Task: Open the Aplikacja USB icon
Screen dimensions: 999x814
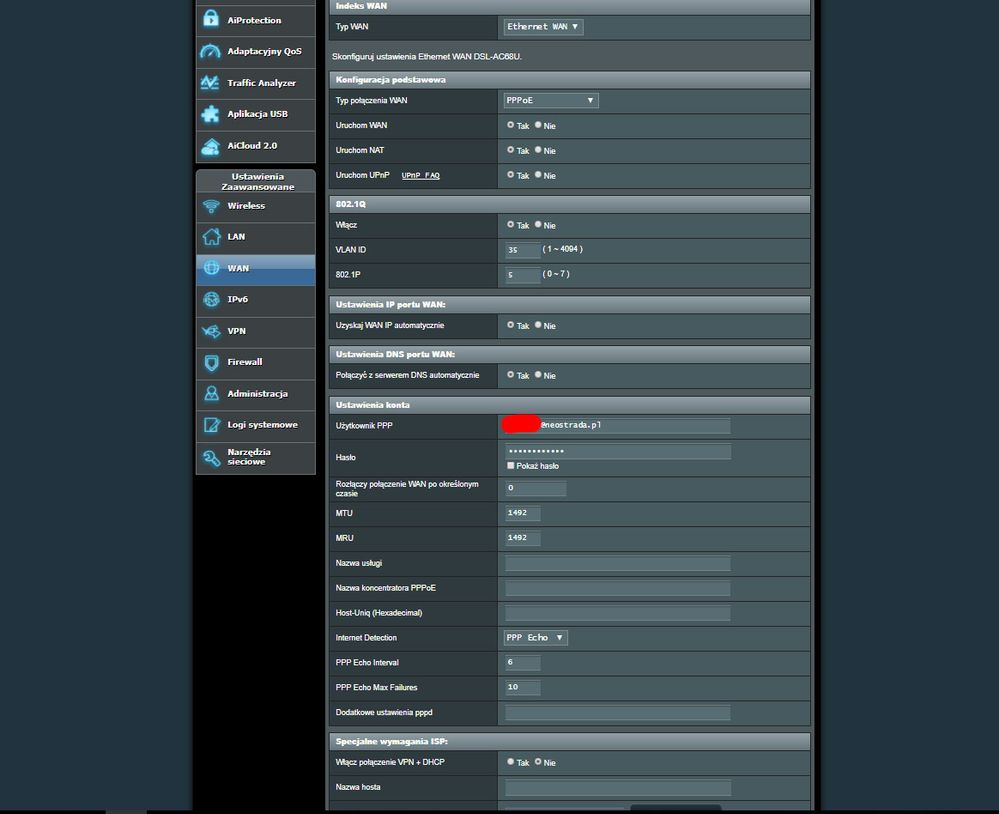Action: coord(211,114)
